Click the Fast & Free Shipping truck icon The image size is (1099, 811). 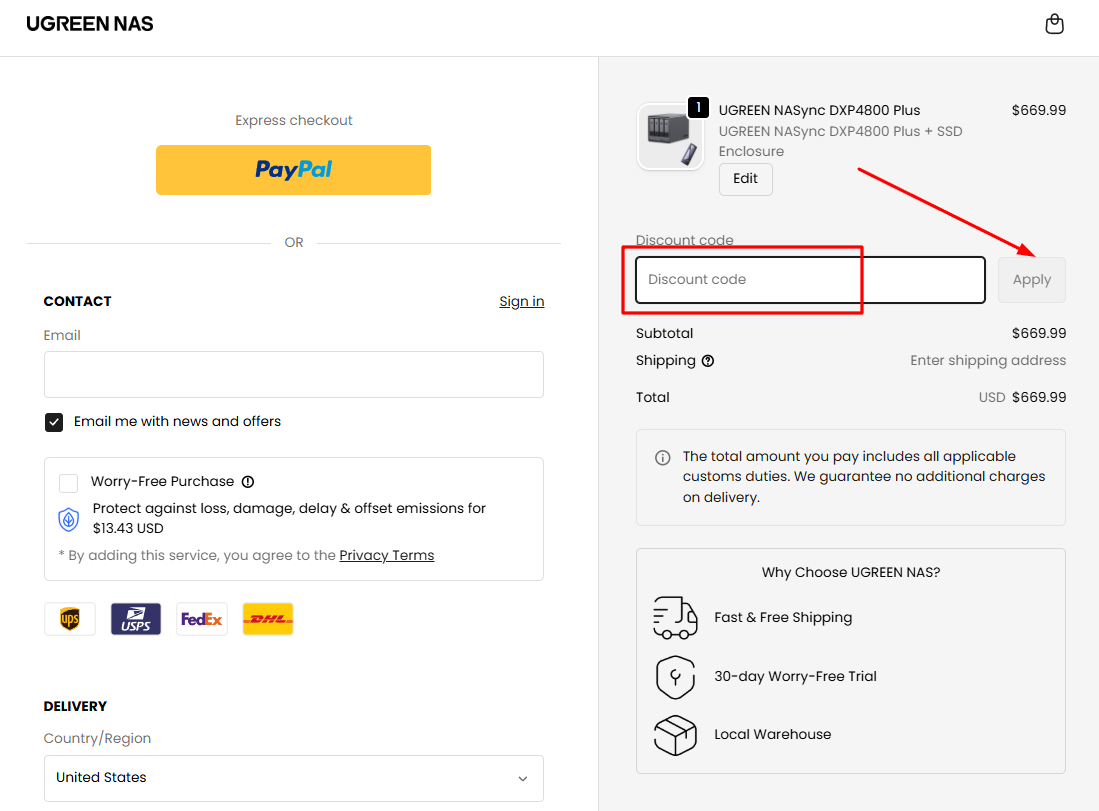tap(675, 618)
